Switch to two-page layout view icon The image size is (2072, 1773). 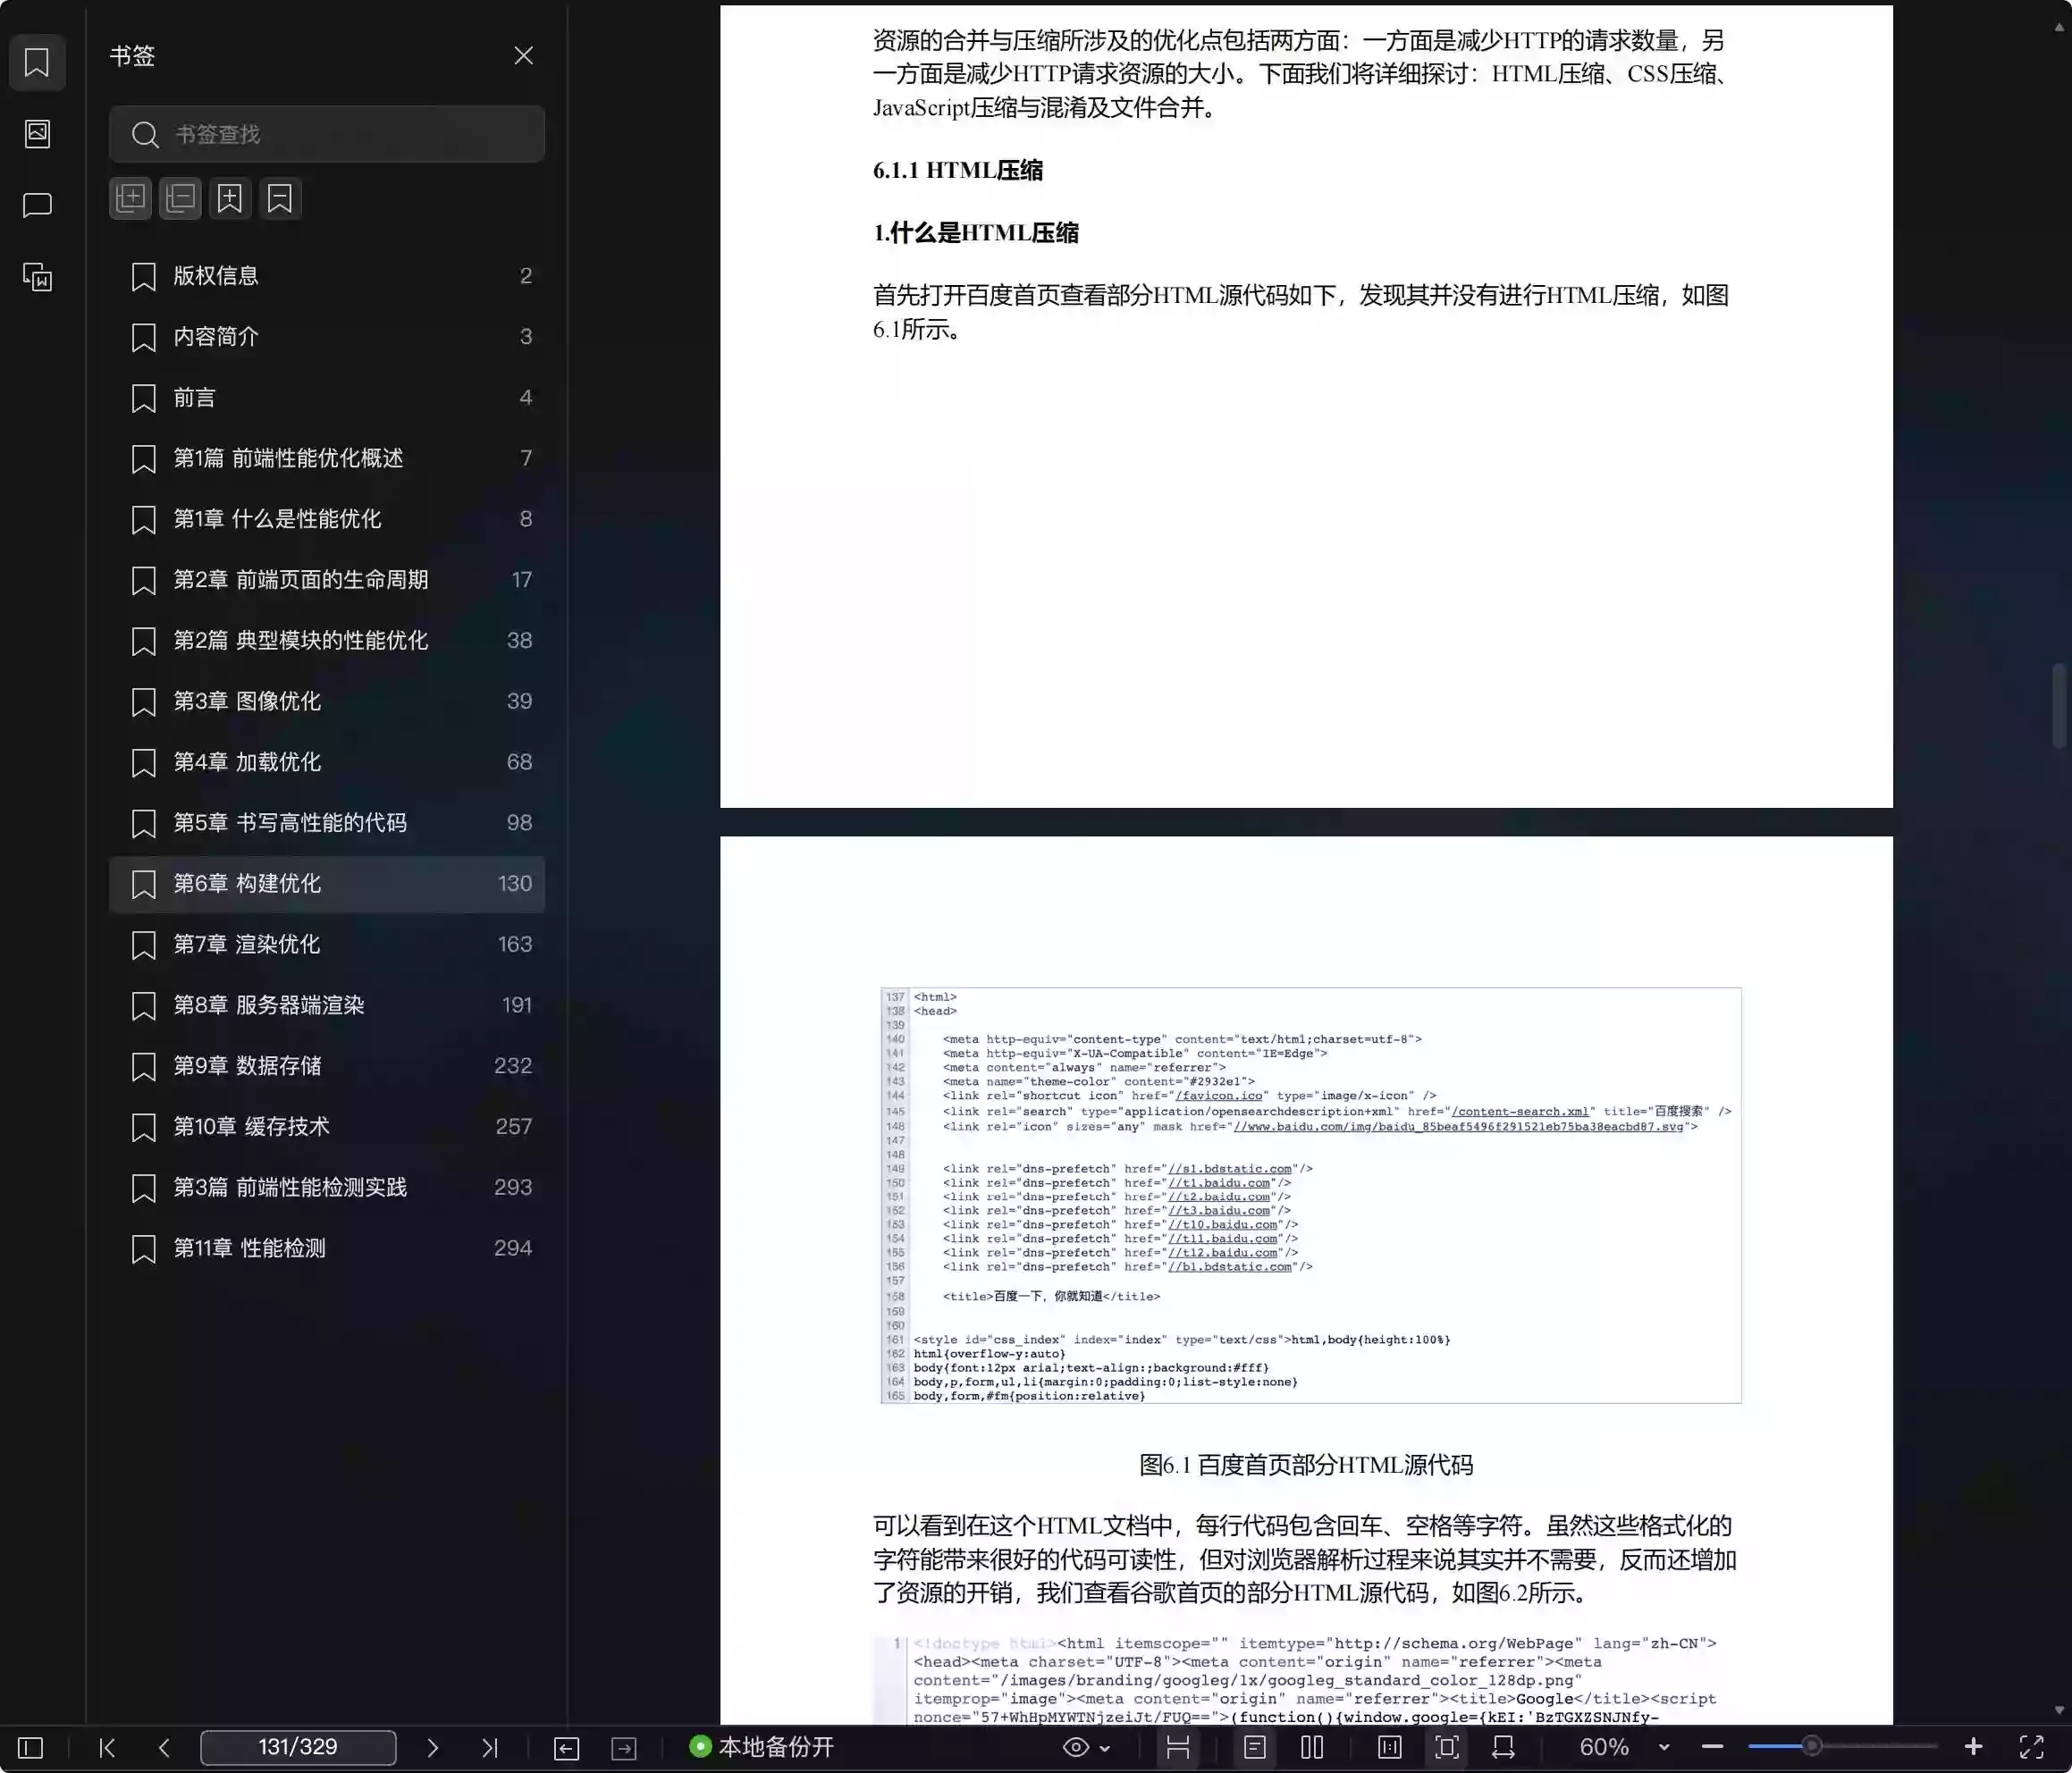(1310, 1747)
